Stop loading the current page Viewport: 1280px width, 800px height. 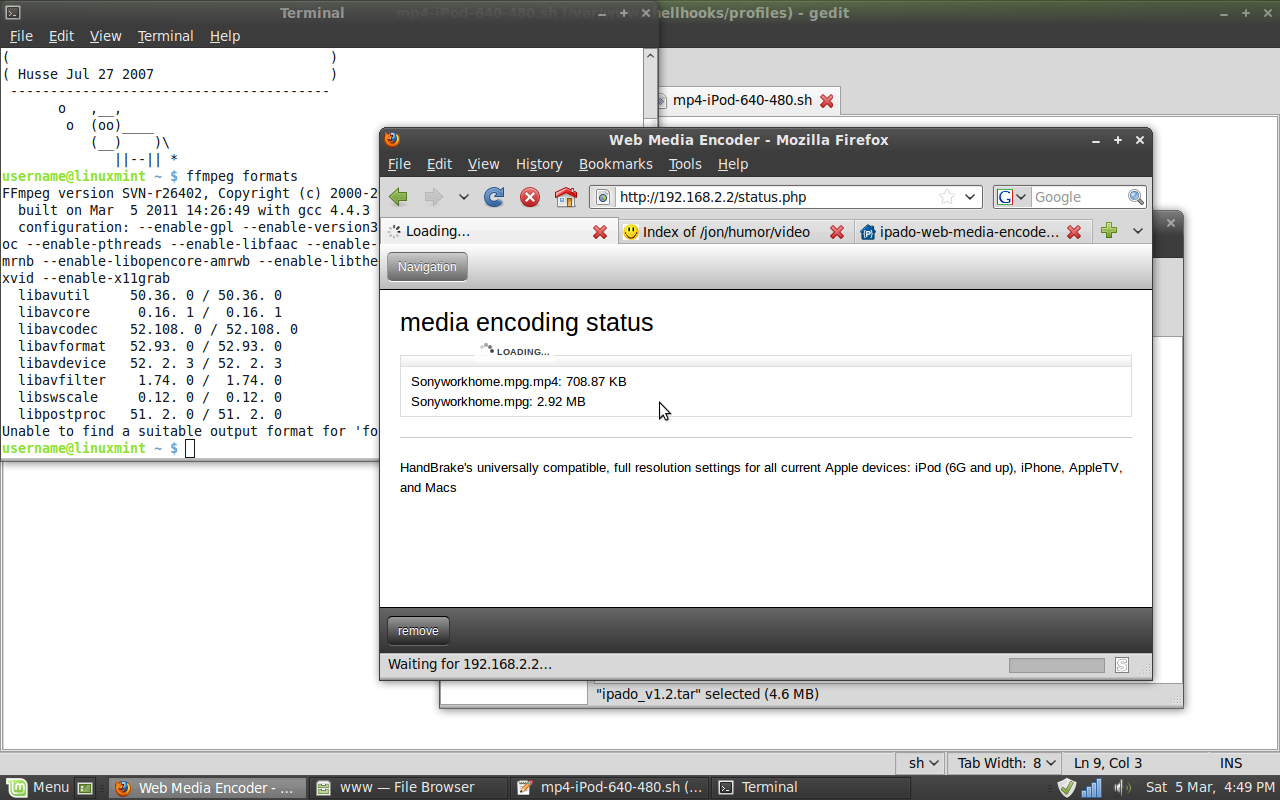pos(530,197)
